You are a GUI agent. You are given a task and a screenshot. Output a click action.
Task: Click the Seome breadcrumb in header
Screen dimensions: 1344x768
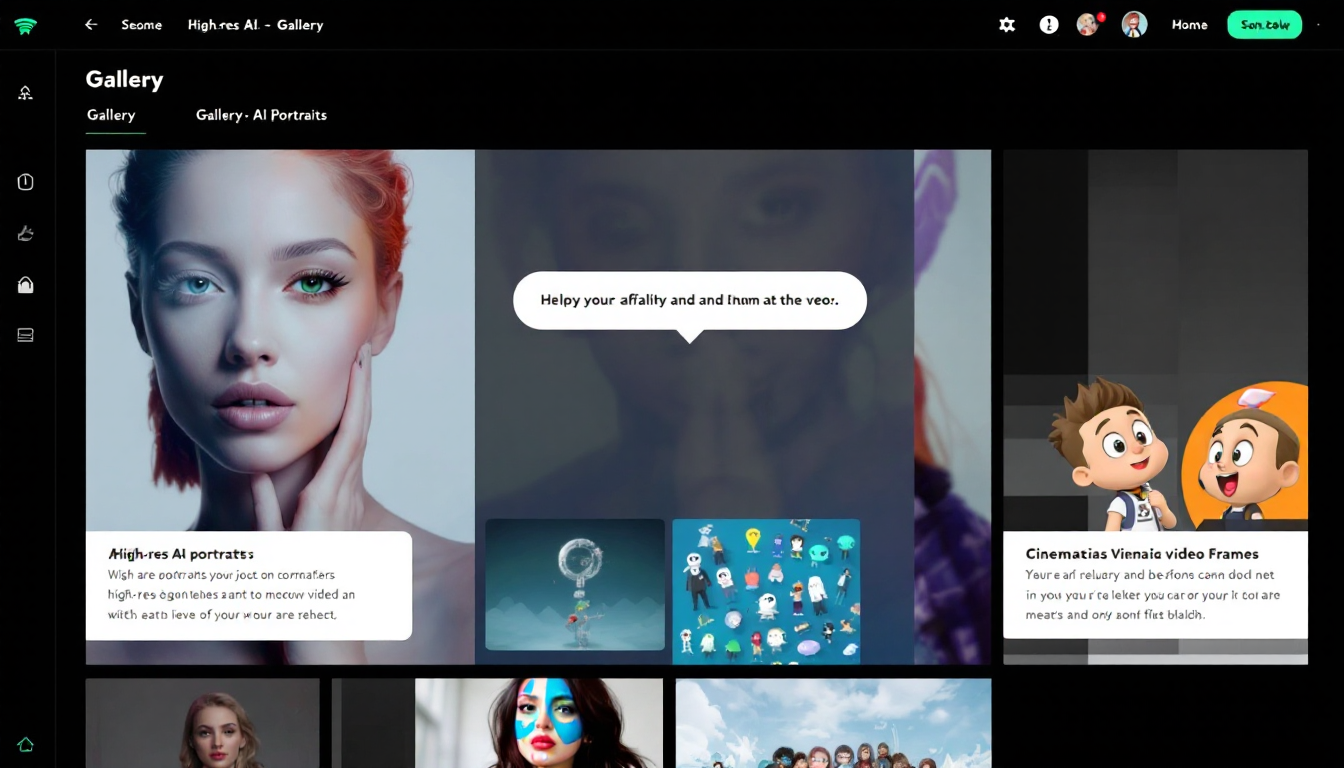coord(141,25)
